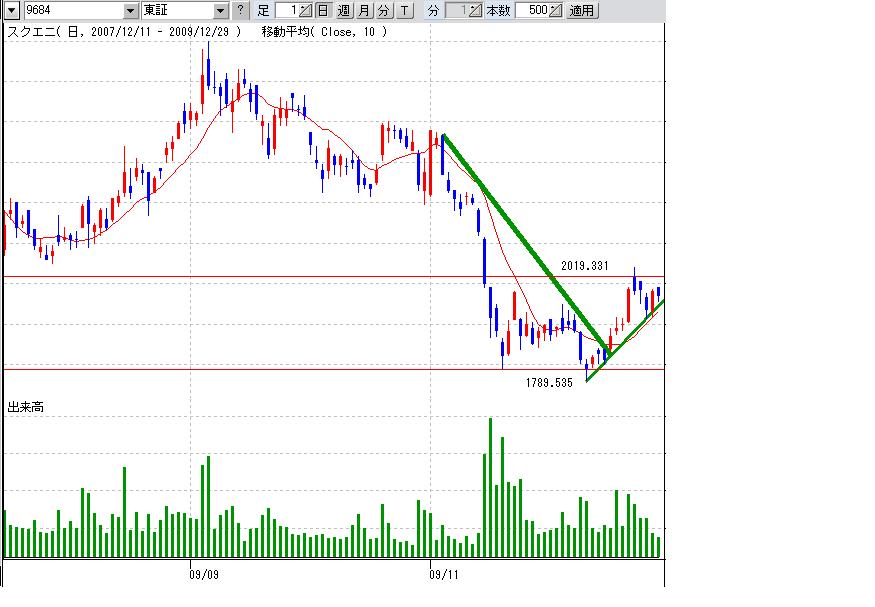Viewport: 875px width, 607px height.
Task: Click the question mark help button
Action: 240,11
